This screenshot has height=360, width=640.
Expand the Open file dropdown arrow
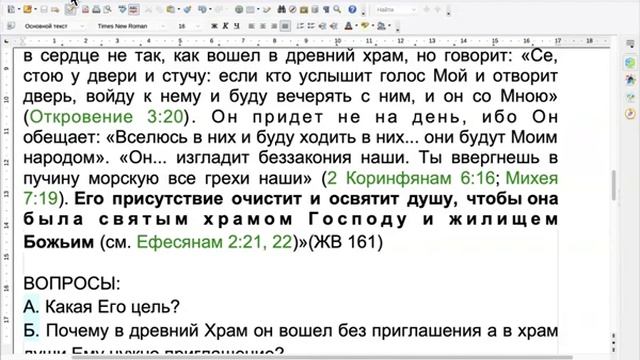click(36, 9)
